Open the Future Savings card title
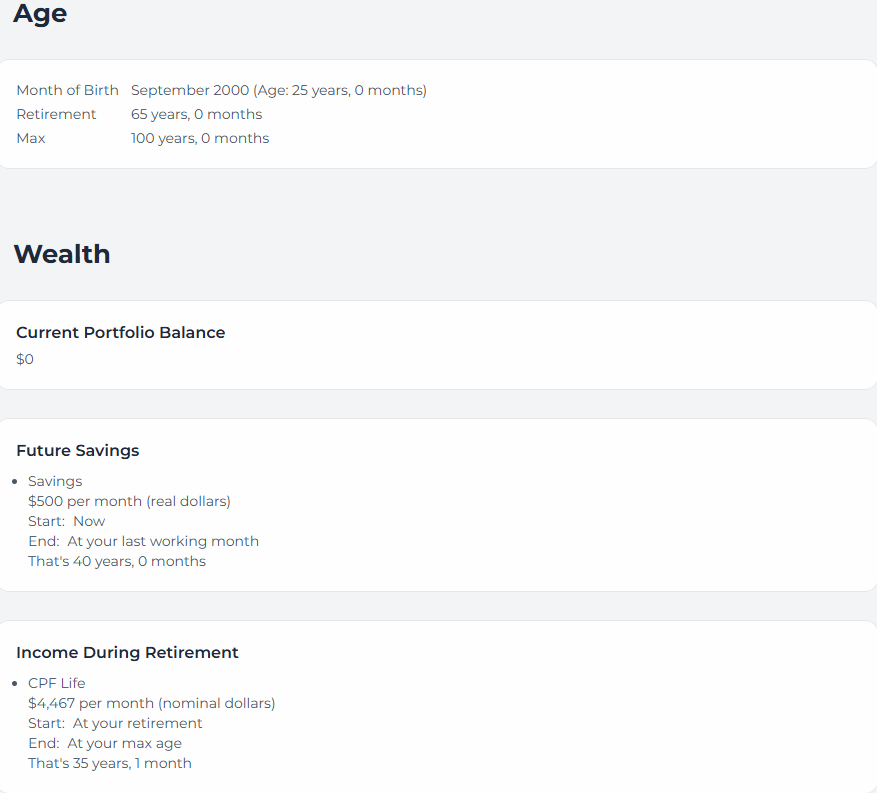This screenshot has height=793, width=877. (78, 450)
